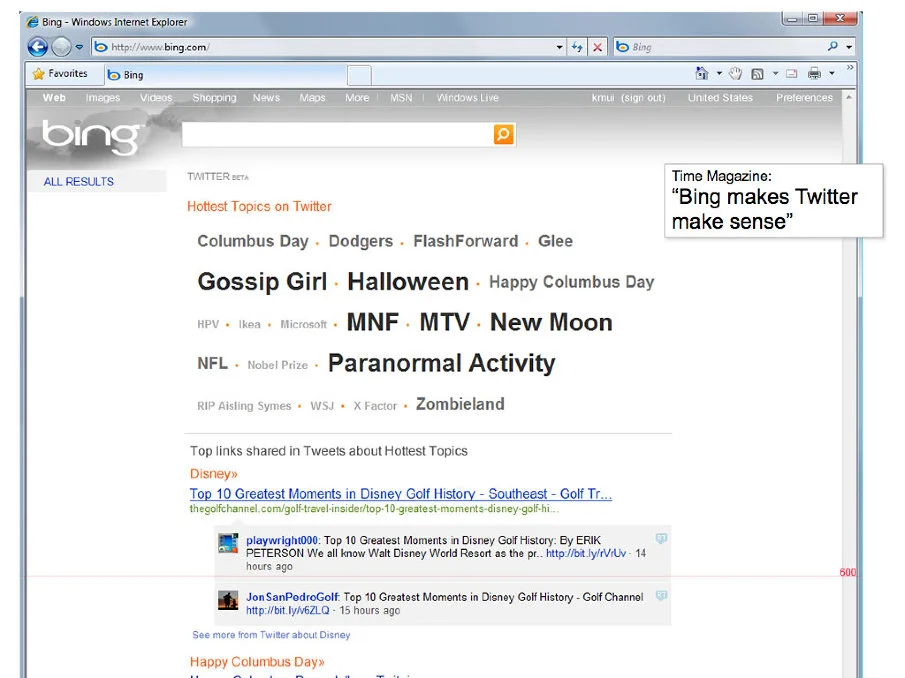Image resolution: width=905 pixels, height=678 pixels.
Task: Open Preferences link
Action: (804, 98)
